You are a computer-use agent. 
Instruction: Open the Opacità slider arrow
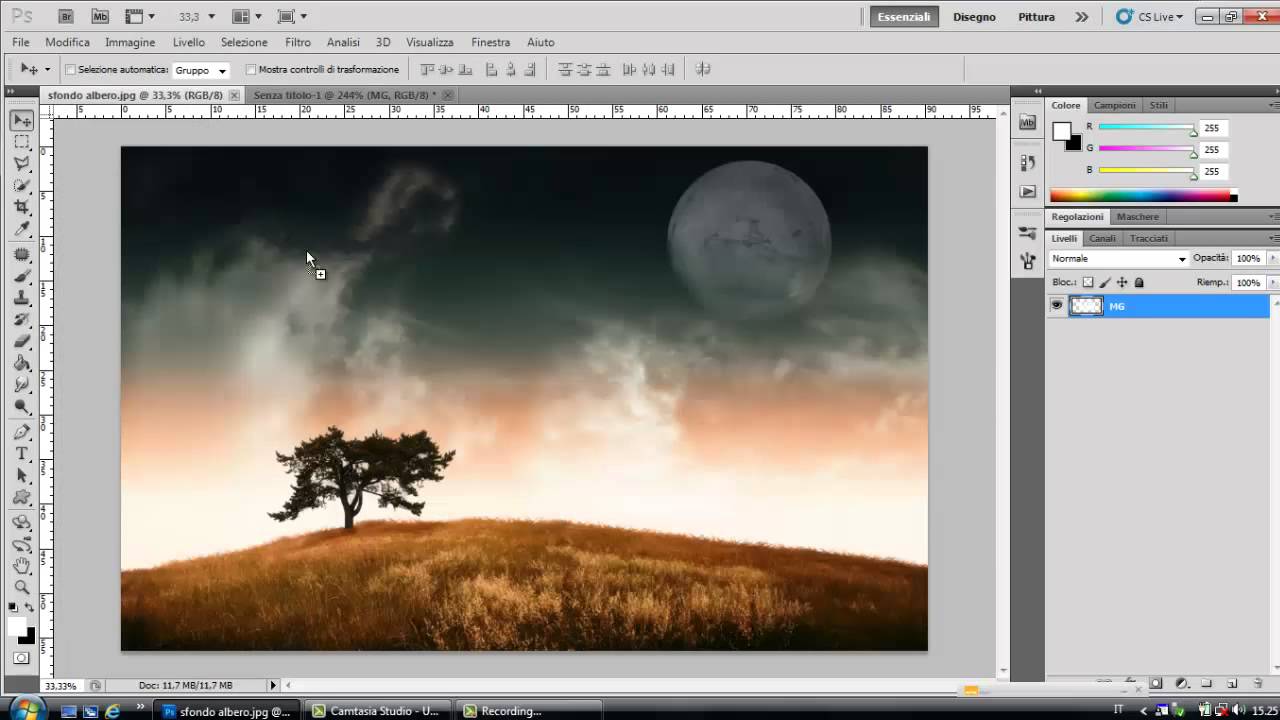[1273, 258]
